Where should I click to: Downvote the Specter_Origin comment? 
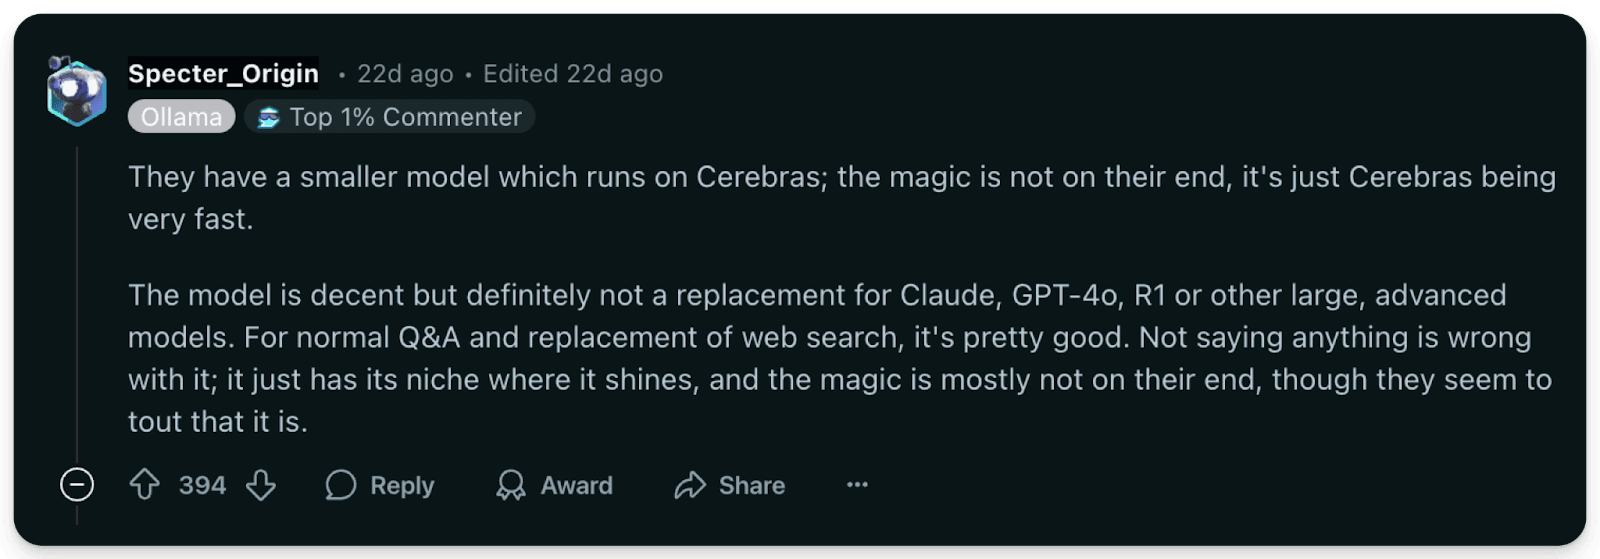click(261, 485)
